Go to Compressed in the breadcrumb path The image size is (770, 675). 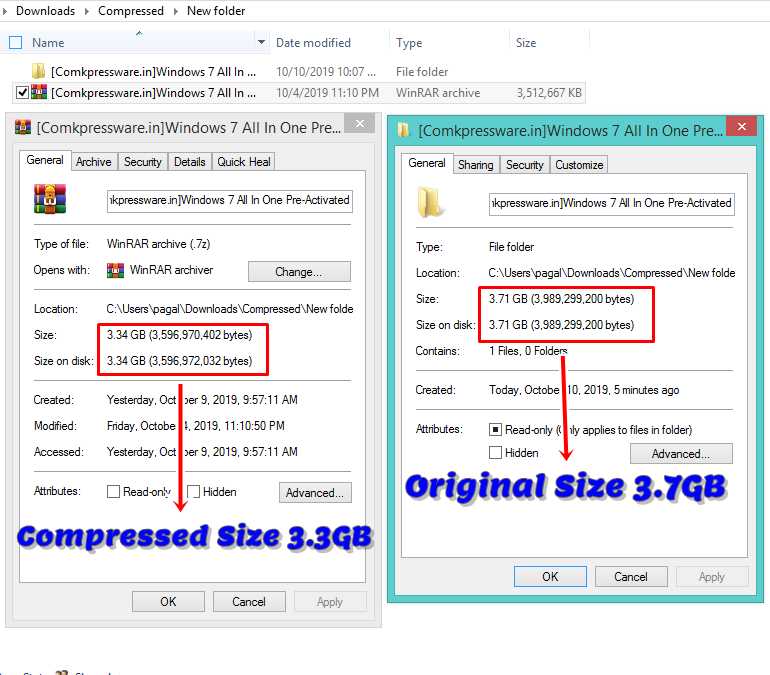[x=131, y=11]
